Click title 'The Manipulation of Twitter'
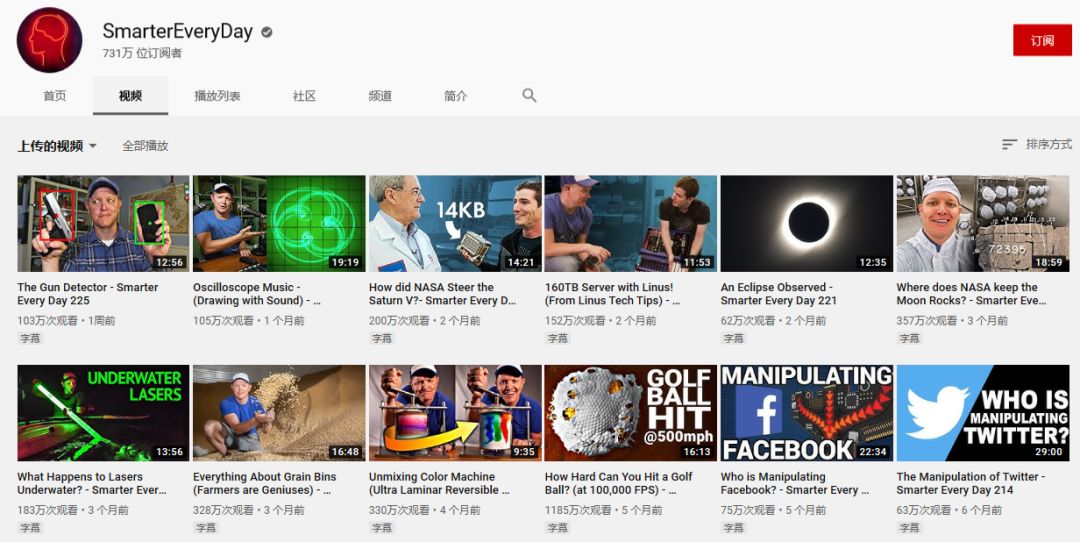The width and height of the screenshot is (1080, 542). pyautogui.click(x=970, y=483)
